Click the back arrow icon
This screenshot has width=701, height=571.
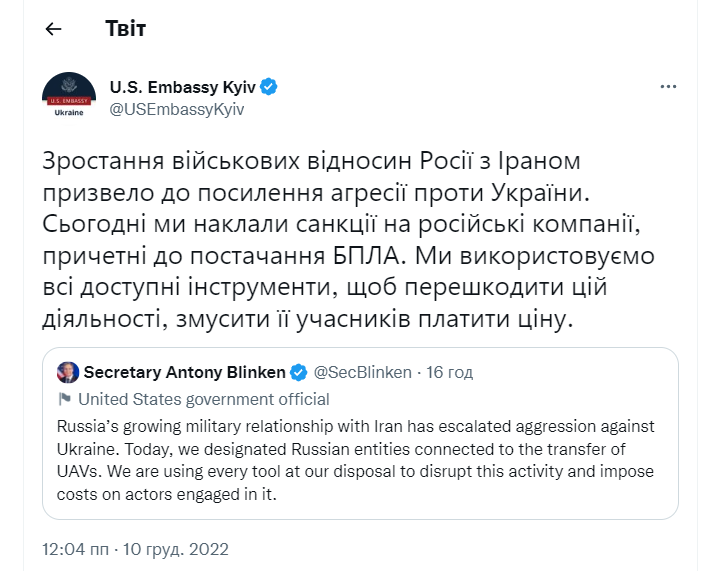click(53, 29)
